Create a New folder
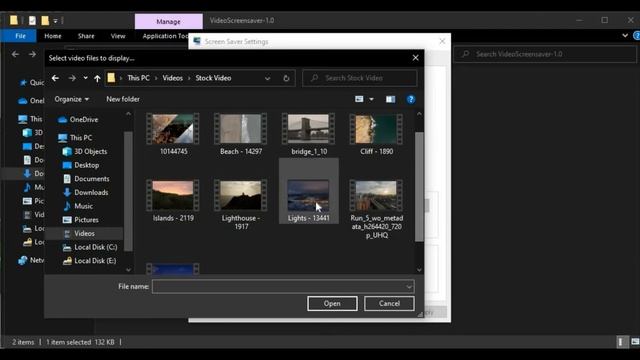Image resolution: width=640 pixels, height=360 pixels. (x=123, y=99)
